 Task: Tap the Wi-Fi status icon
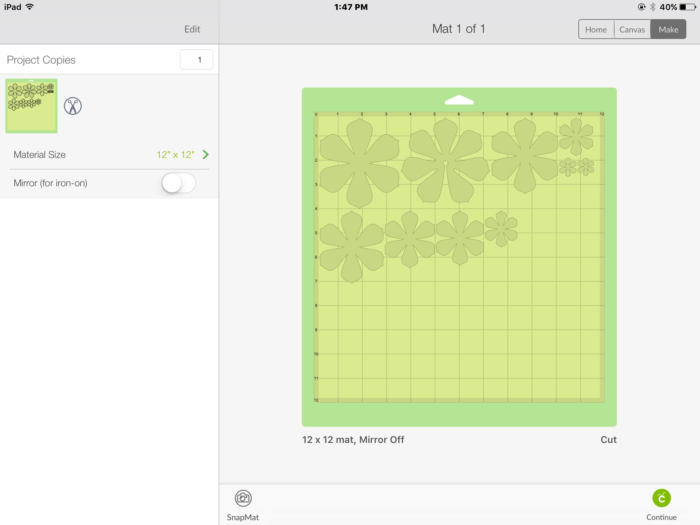30,7
